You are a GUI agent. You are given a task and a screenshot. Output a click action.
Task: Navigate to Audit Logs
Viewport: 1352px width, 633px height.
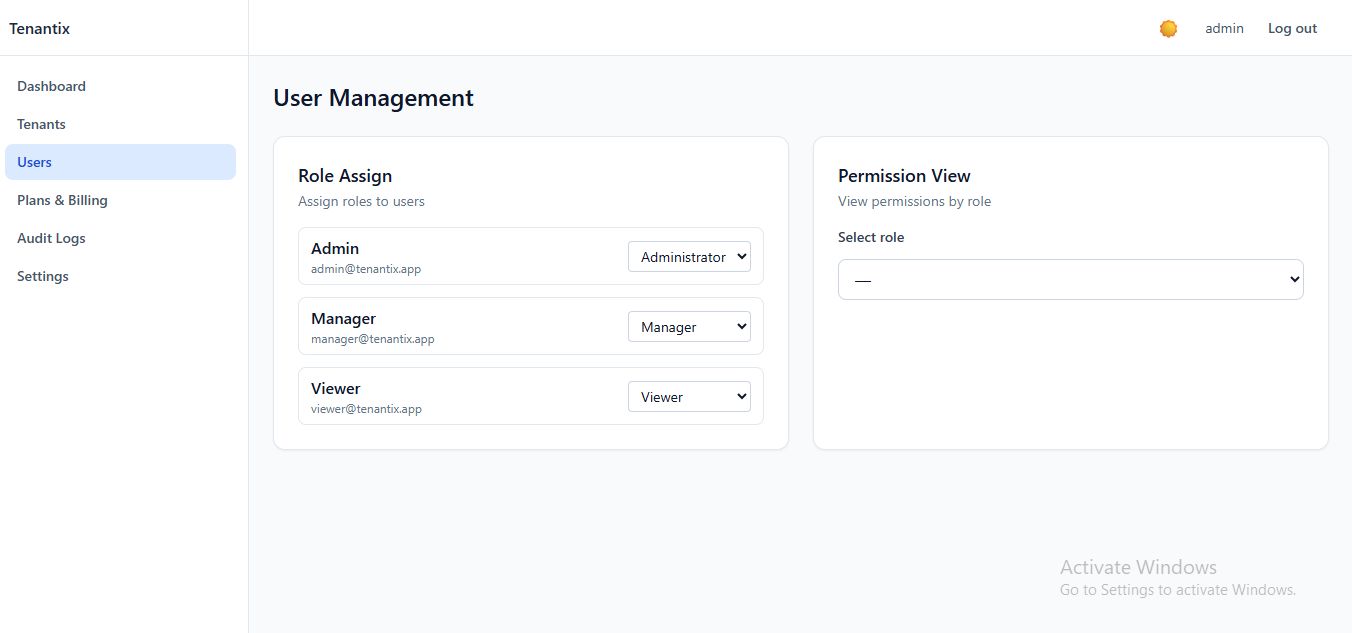[51, 238]
